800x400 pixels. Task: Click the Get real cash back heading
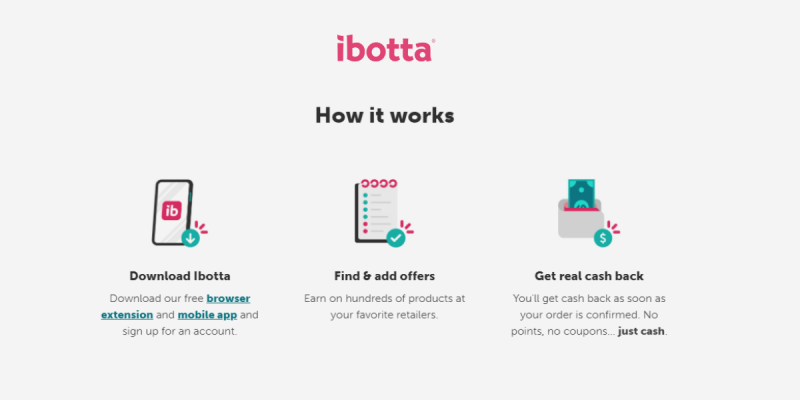coord(589,276)
